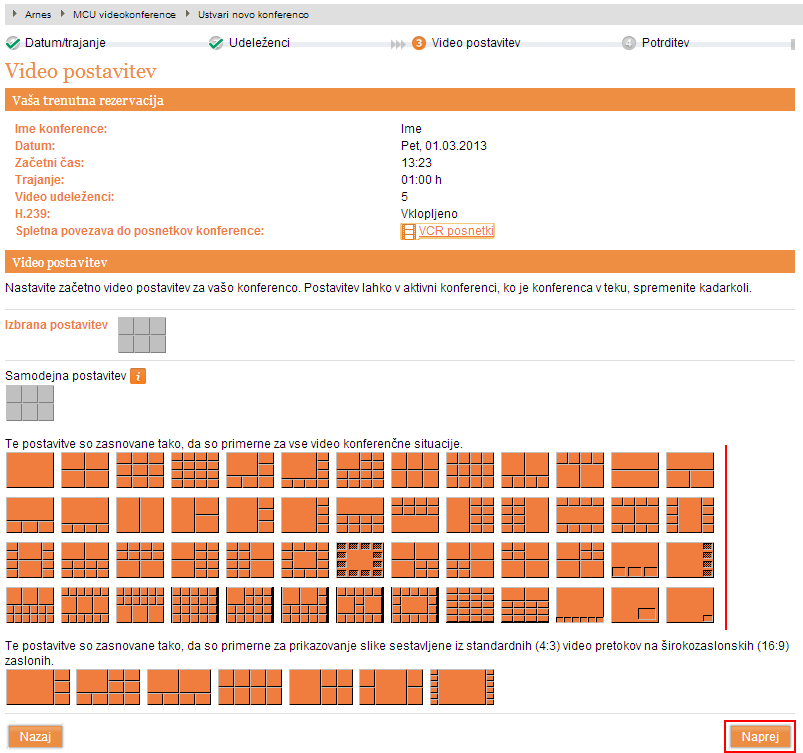This screenshot has width=803, height=753.
Task: Select picture-in-picture layout with medium corner inset
Action: point(635,605)
